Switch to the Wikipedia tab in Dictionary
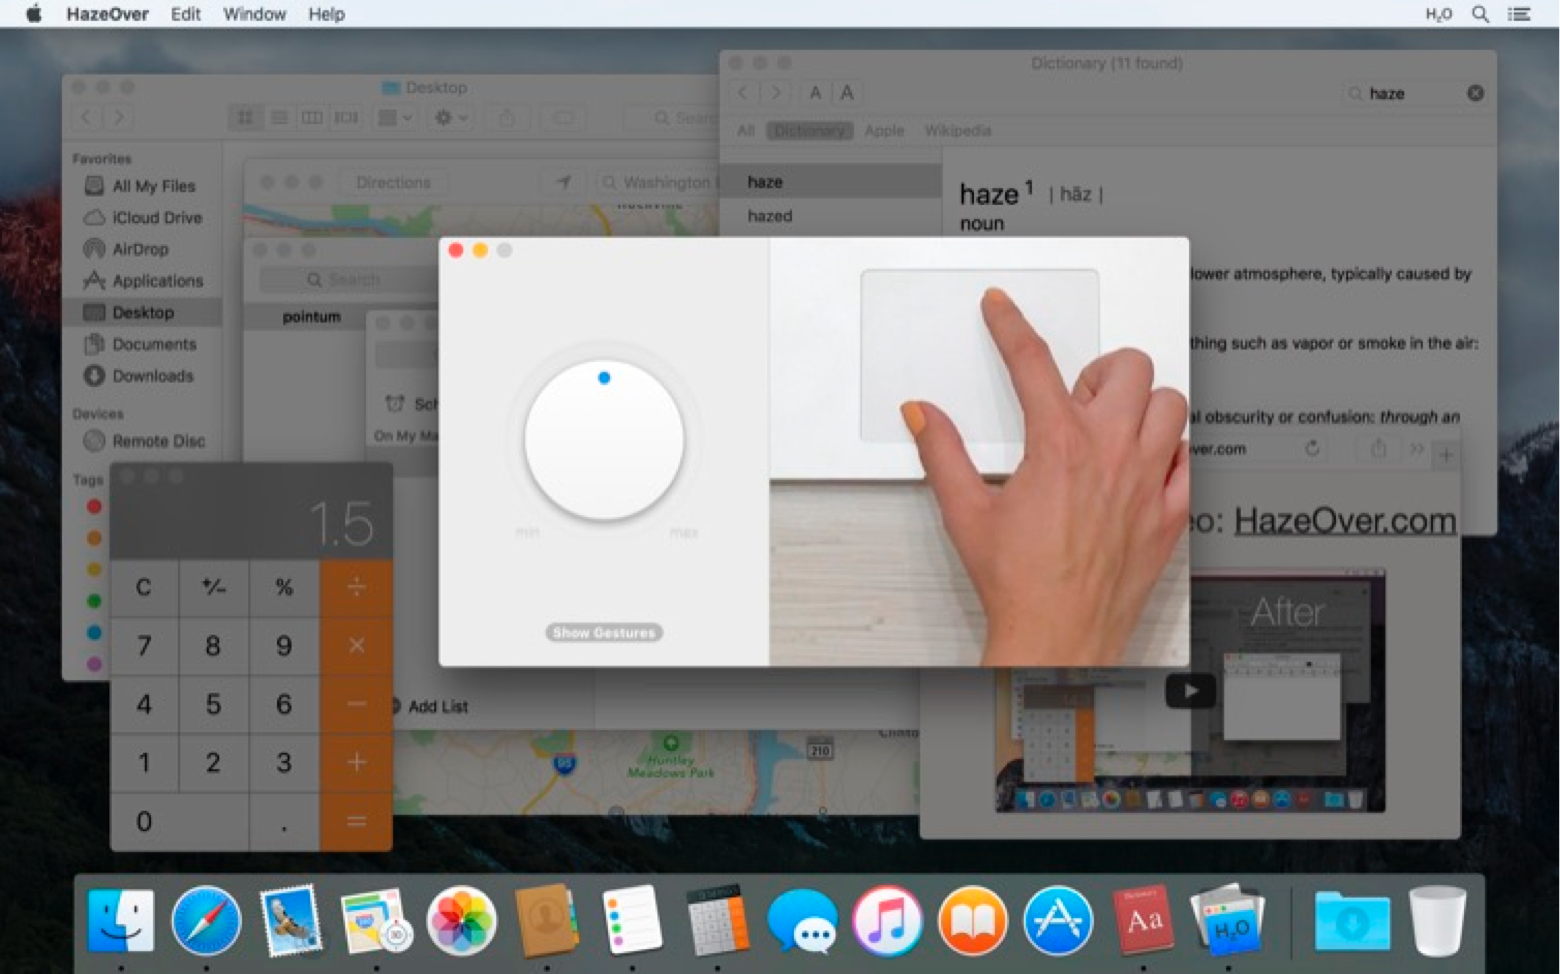Screen dimensions: 1560x974 (957, 130)
